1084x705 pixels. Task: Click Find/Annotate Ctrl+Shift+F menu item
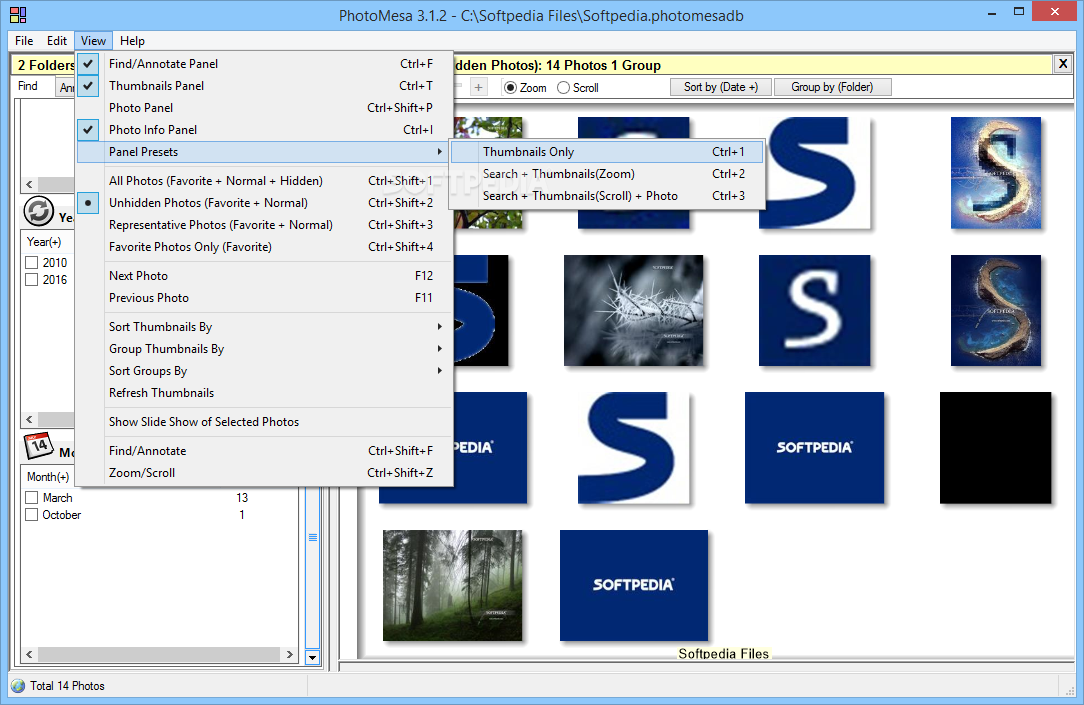264,451
